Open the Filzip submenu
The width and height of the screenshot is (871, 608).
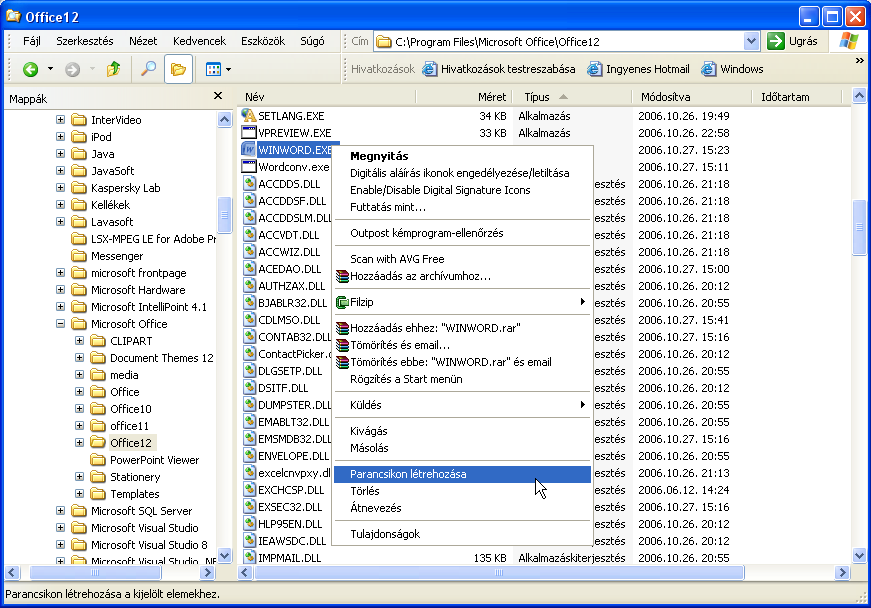coord(462,302)
